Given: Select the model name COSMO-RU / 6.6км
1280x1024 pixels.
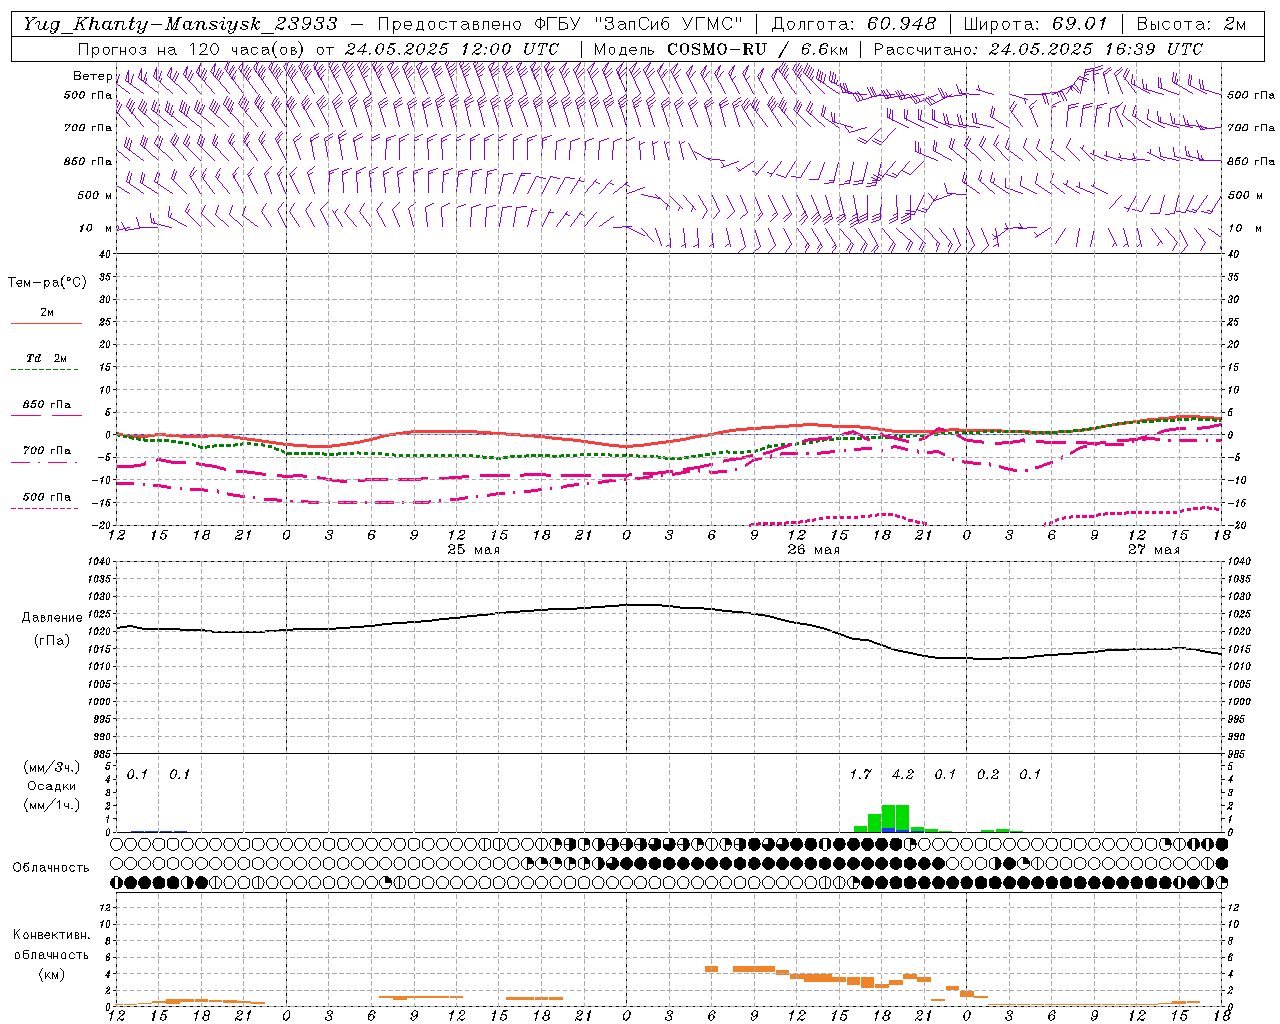Looking at the screenshot, I should [758, 49].
